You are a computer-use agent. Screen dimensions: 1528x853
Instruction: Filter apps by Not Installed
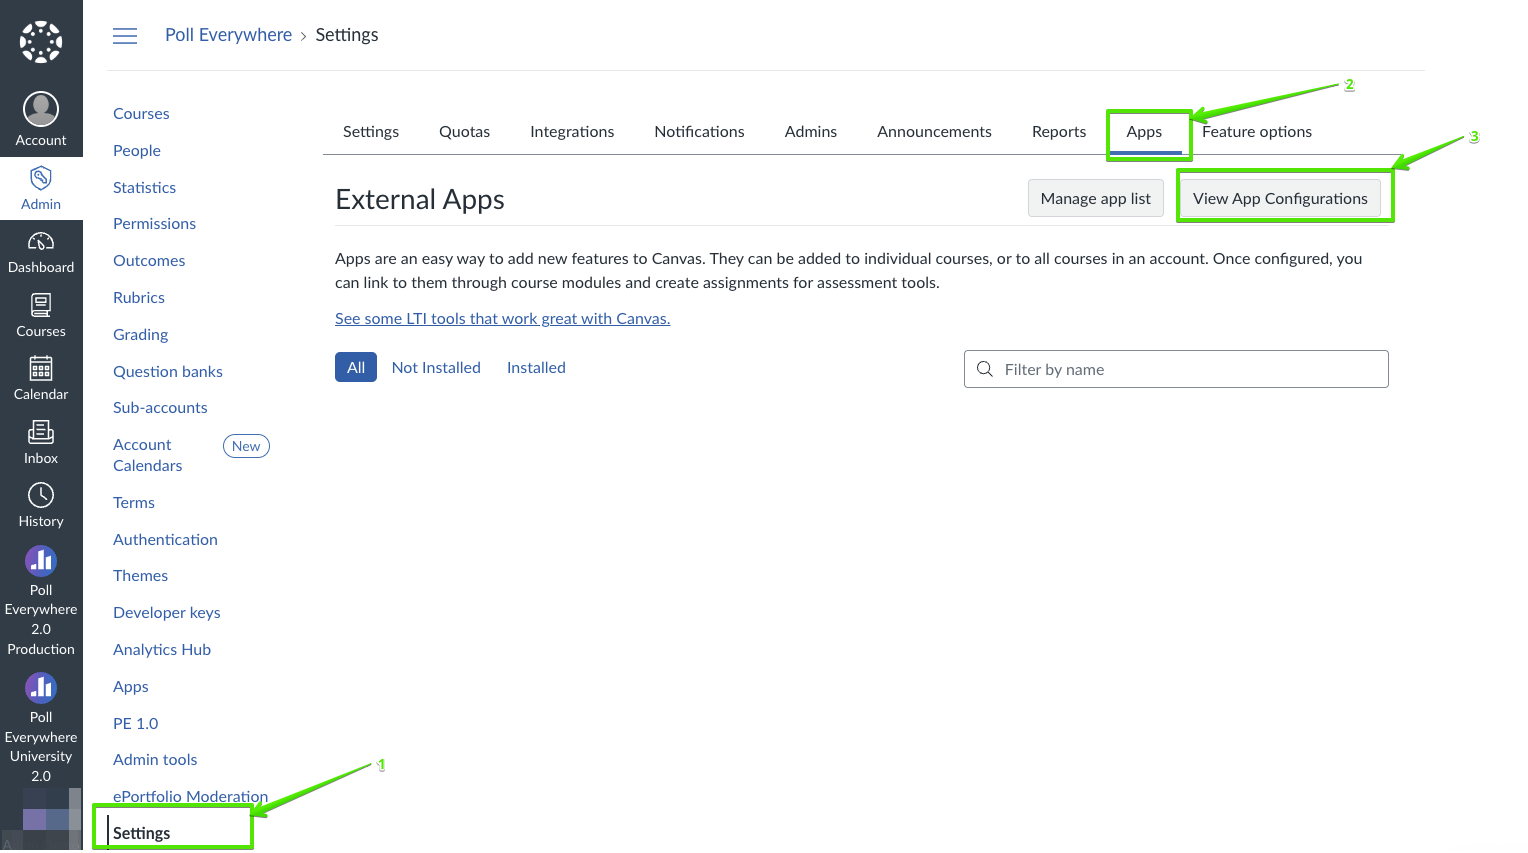[436, 367]
